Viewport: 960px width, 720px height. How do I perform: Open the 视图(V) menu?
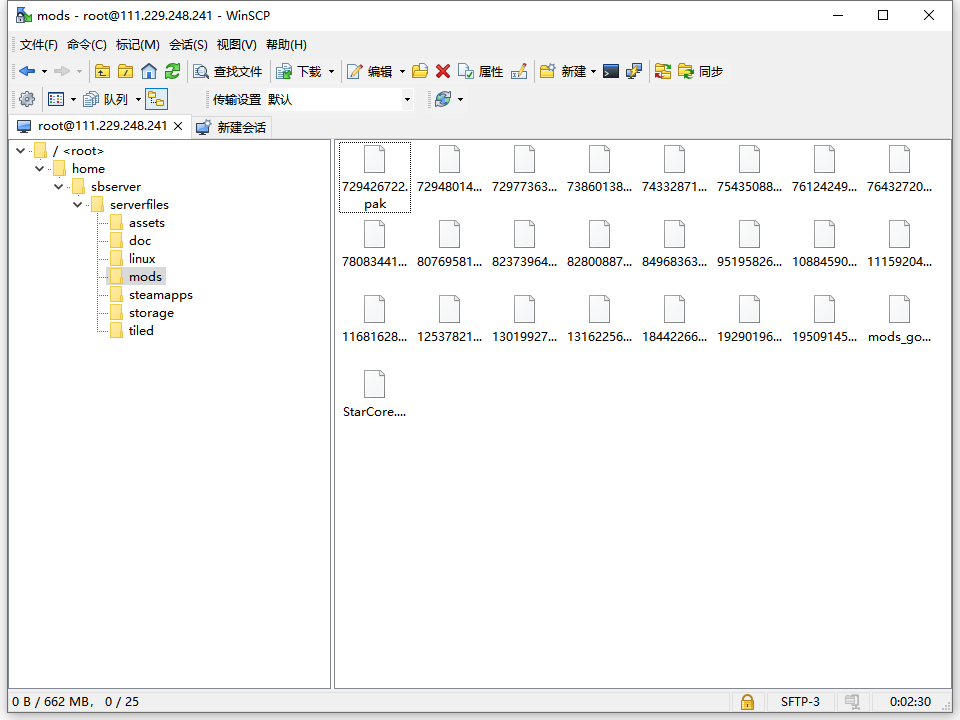click(236, 45)
